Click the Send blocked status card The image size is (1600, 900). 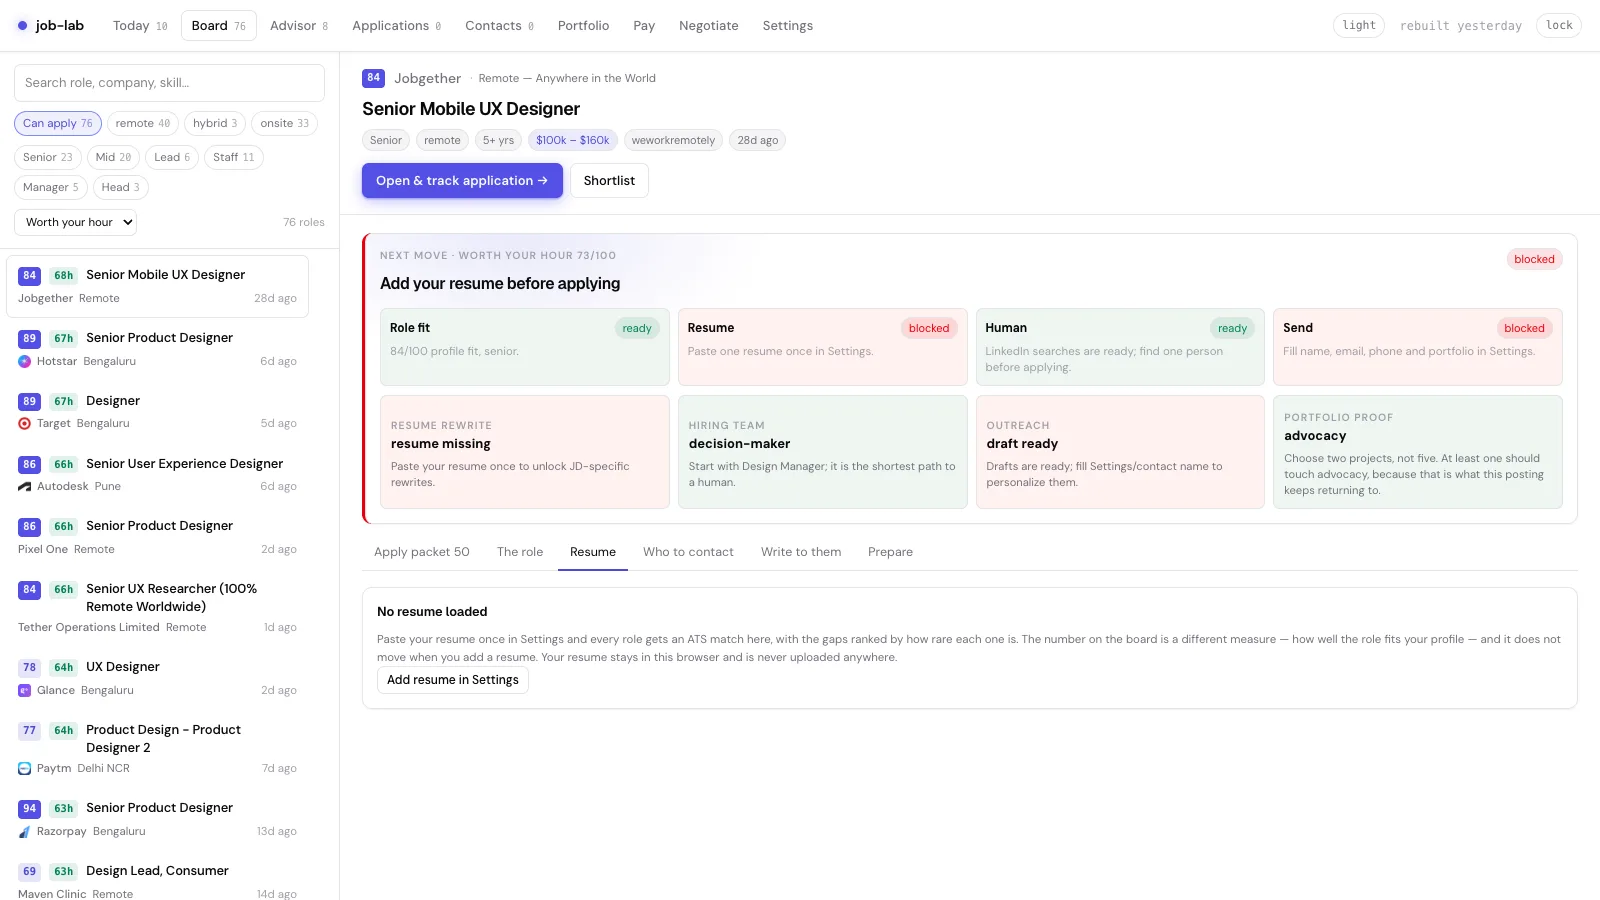pyautogui.click(x=1418, y=347)
